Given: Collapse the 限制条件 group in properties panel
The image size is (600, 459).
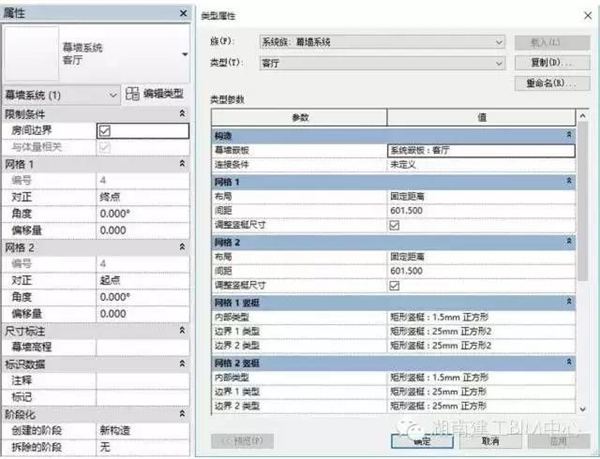Looking at the screenshot, I should coord(181,114).
